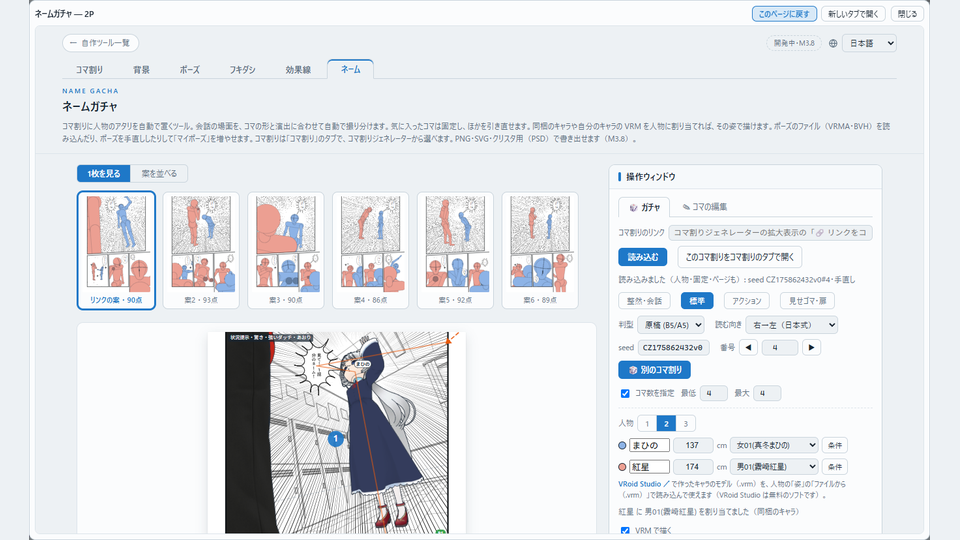Image resolution: width=960 pixels, height=540 pixels.
Task: Click next number arrow beside 番号
Action: (811, 347)
